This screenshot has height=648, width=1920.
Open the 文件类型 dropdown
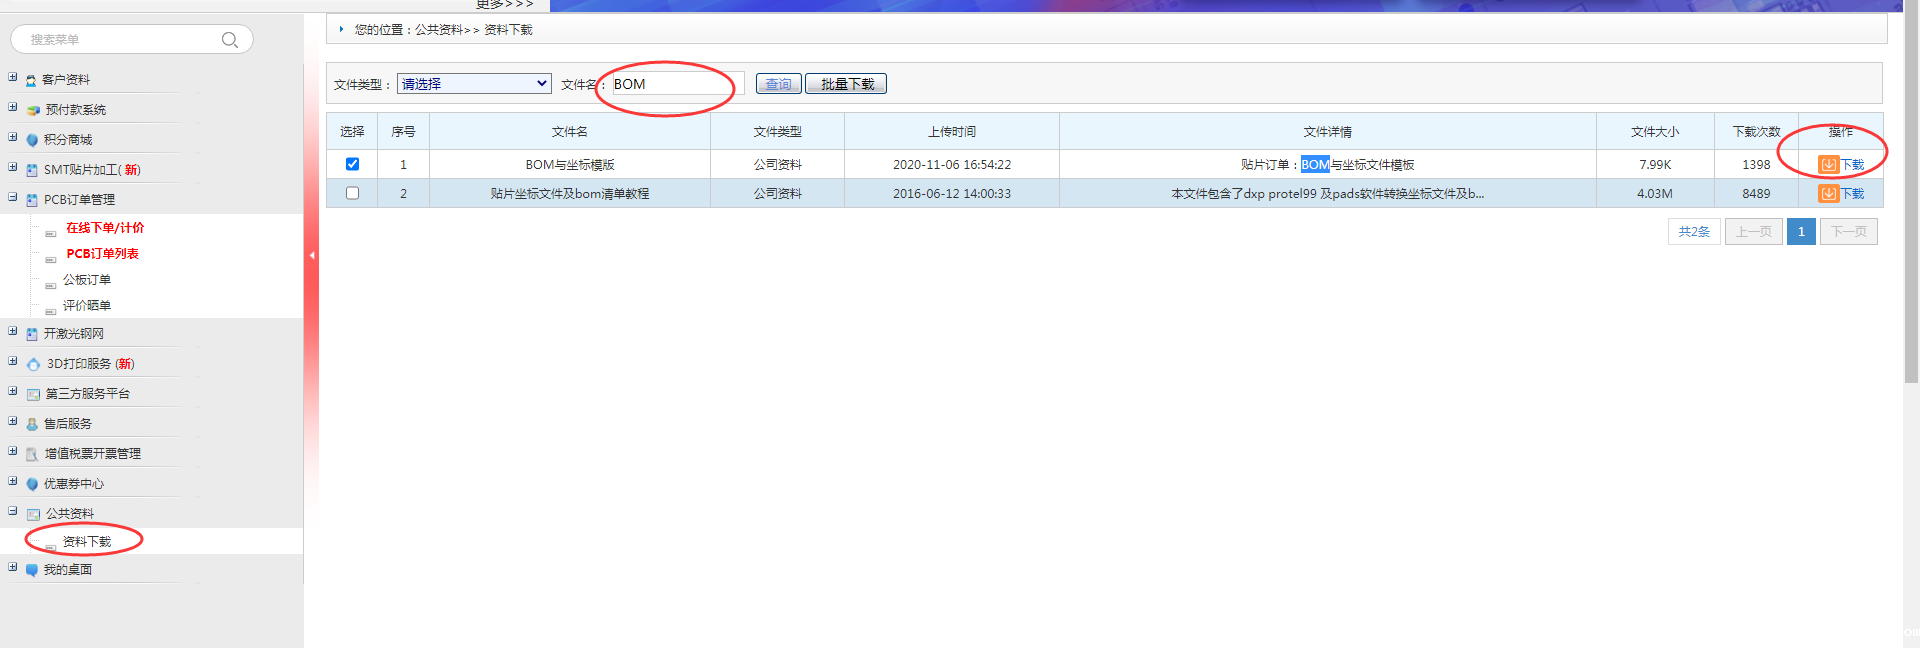point(474,84)
